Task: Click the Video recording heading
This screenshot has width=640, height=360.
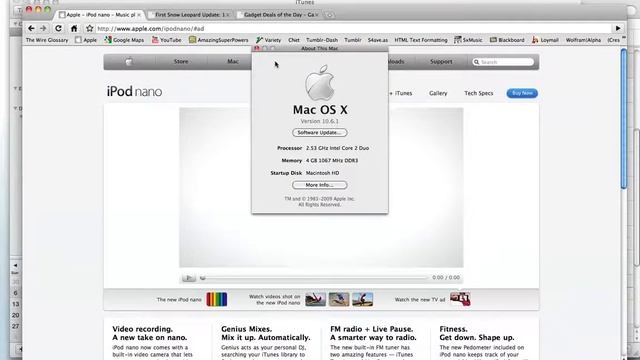Action: 150,333
